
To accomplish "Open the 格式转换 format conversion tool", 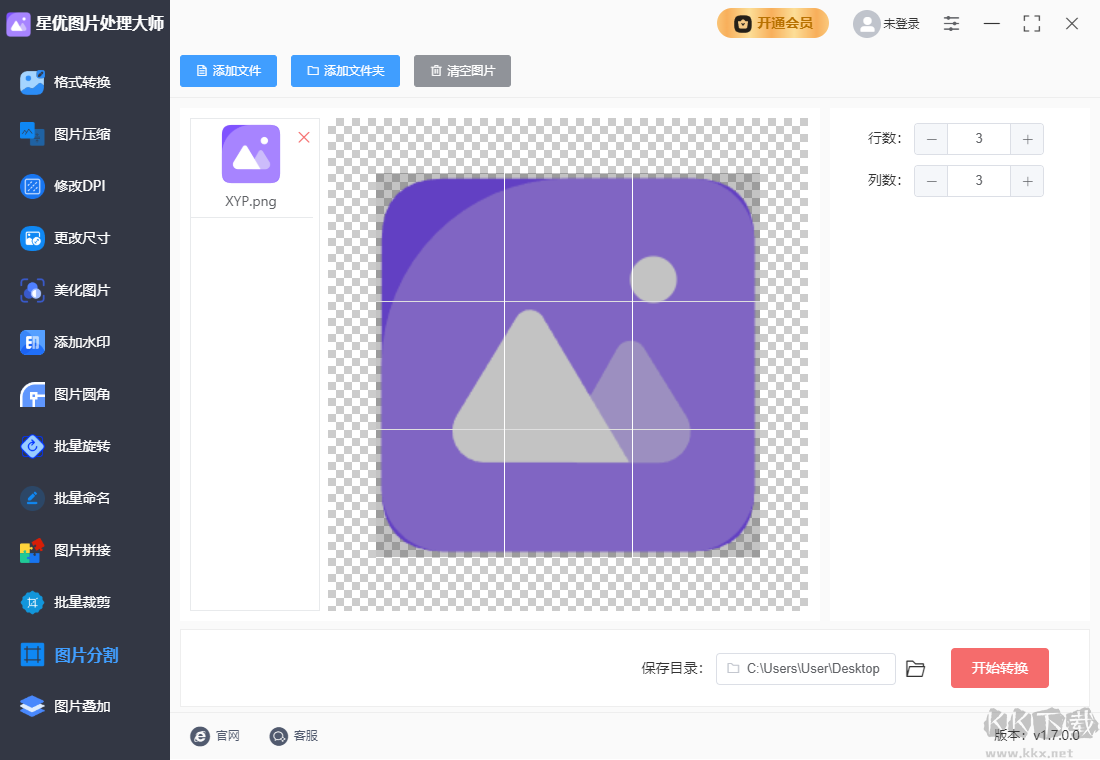I will 65,82.
